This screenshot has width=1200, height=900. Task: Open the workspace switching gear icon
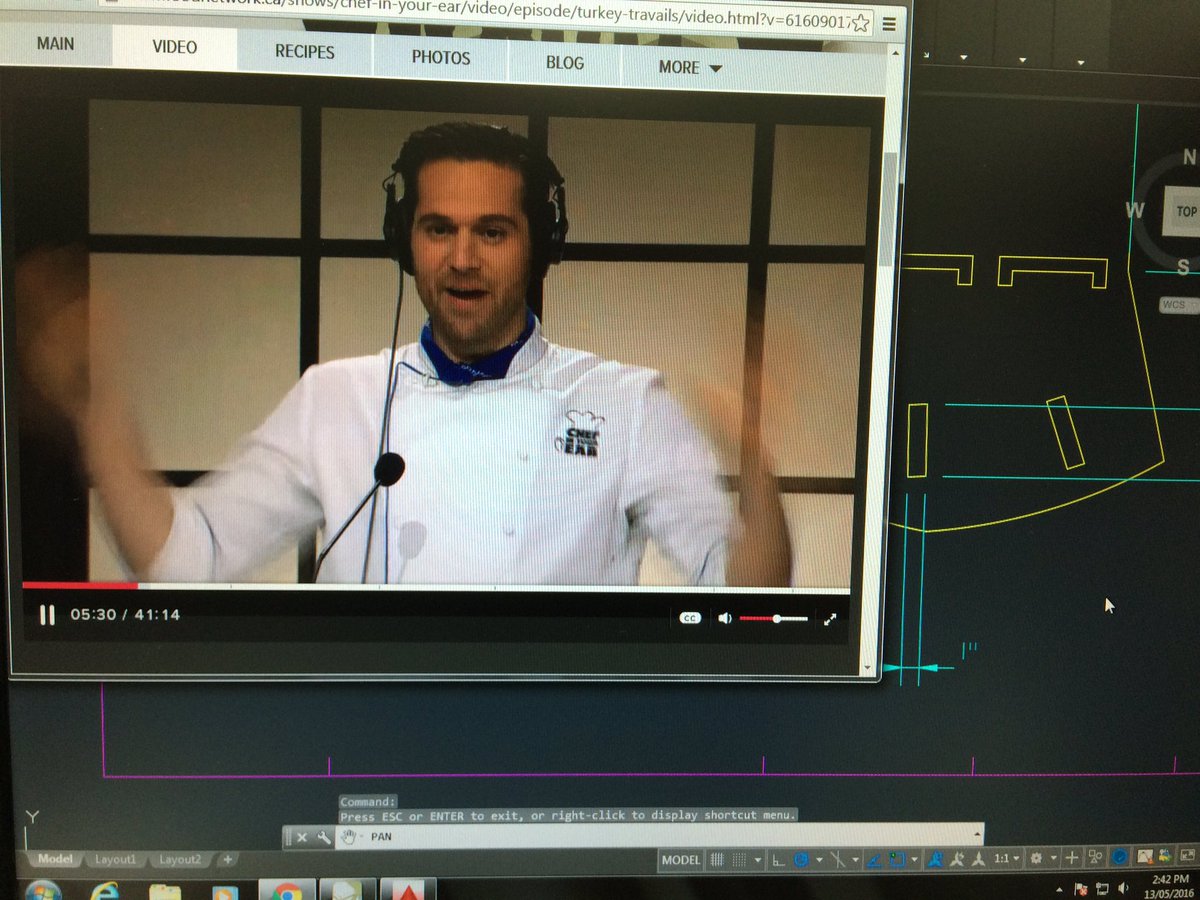coord(1037,859)
